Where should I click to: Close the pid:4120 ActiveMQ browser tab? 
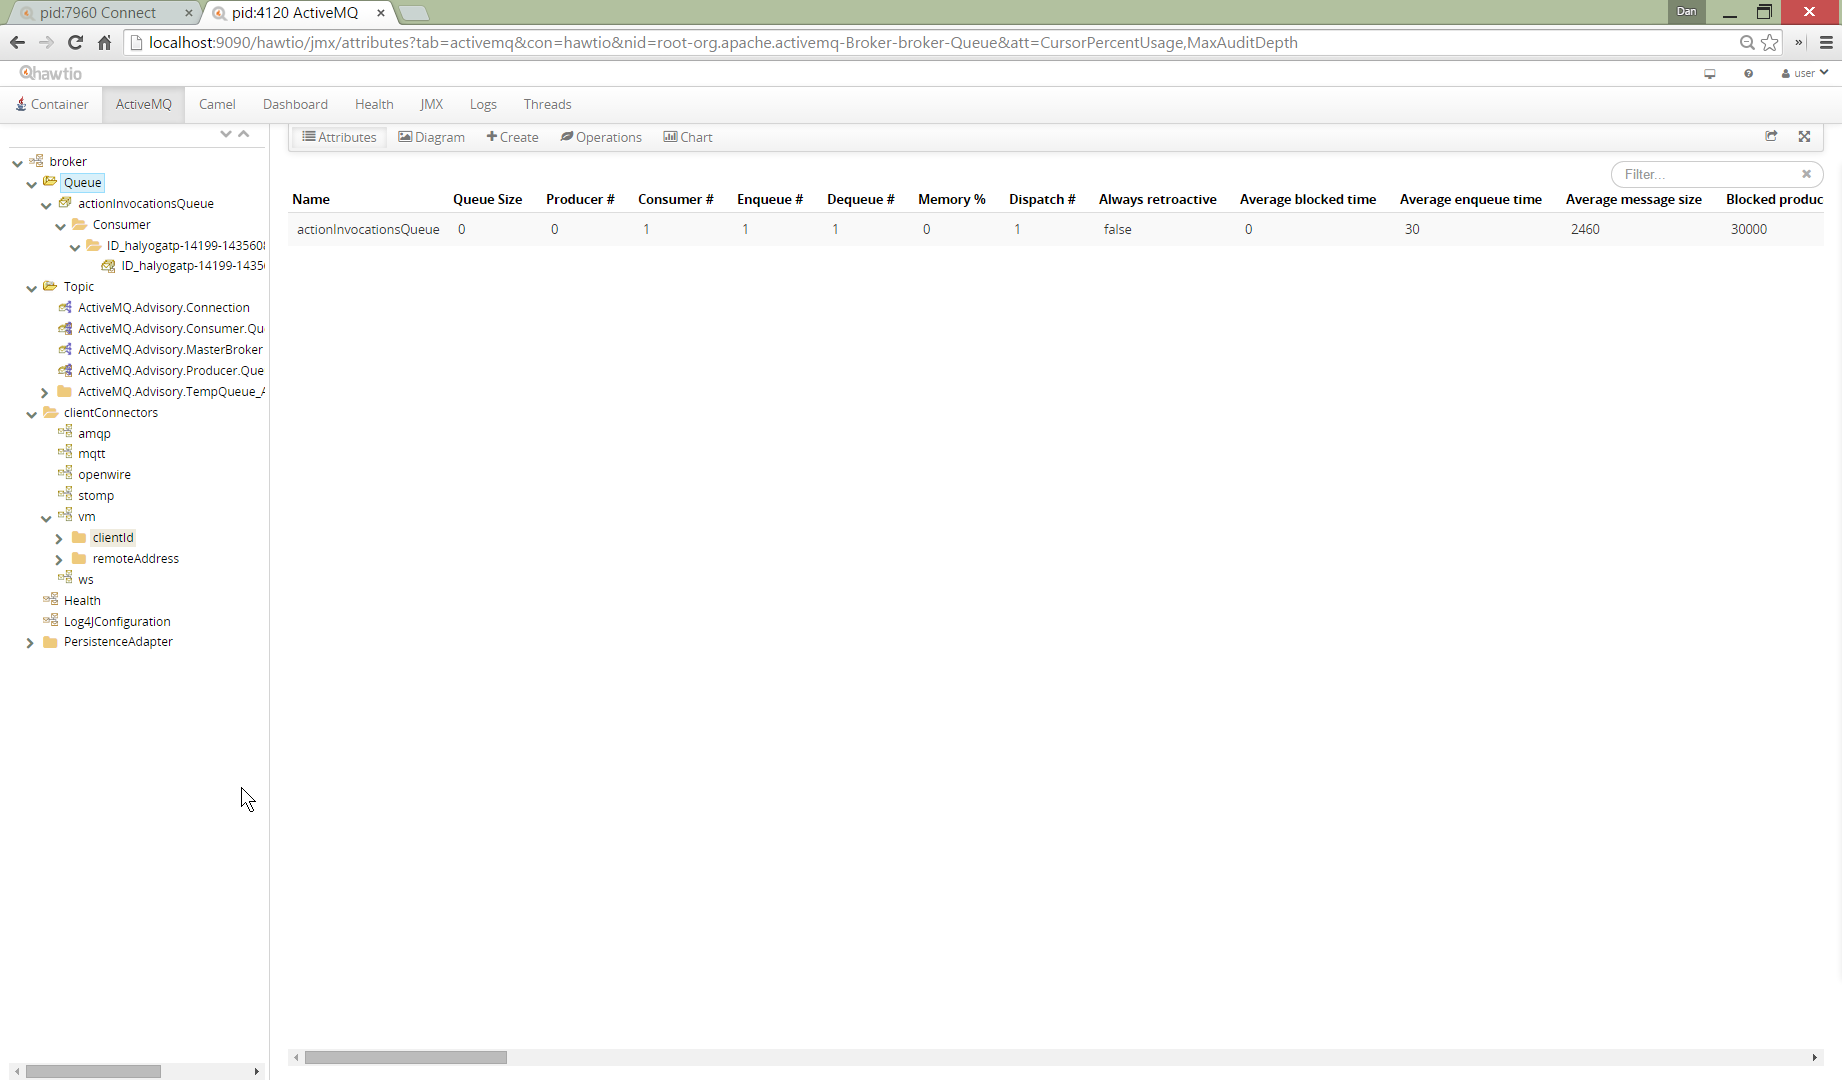pyautogui.click(x=381, y=13)
